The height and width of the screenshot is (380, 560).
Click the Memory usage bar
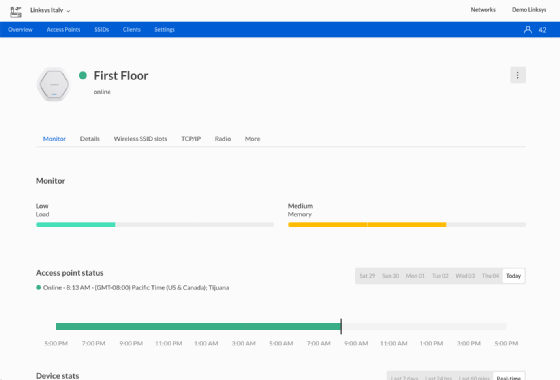[407, 225]
